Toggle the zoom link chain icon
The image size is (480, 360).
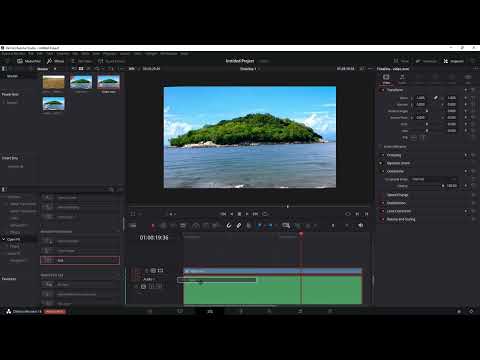(x=436, y=98)
